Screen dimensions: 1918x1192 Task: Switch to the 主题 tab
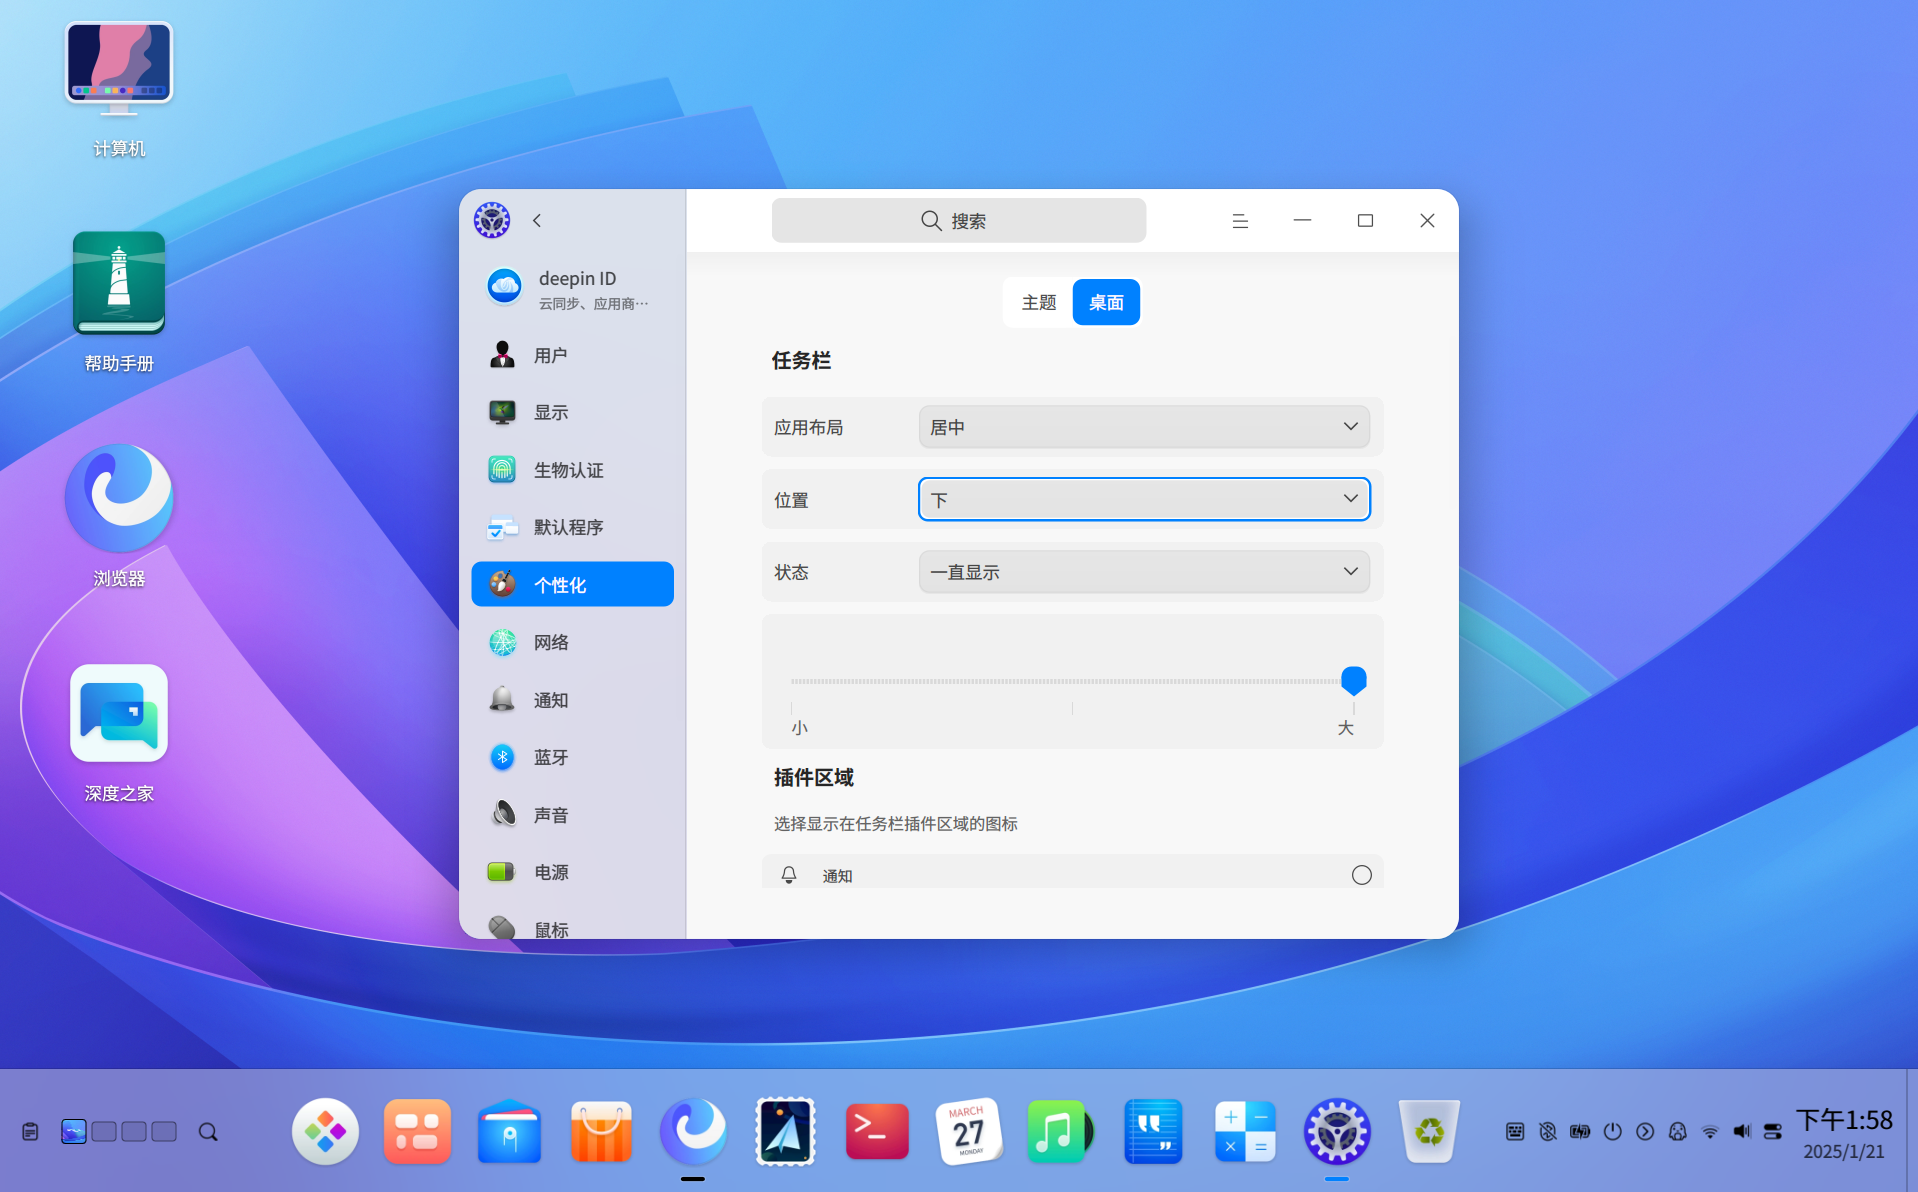1039,302
